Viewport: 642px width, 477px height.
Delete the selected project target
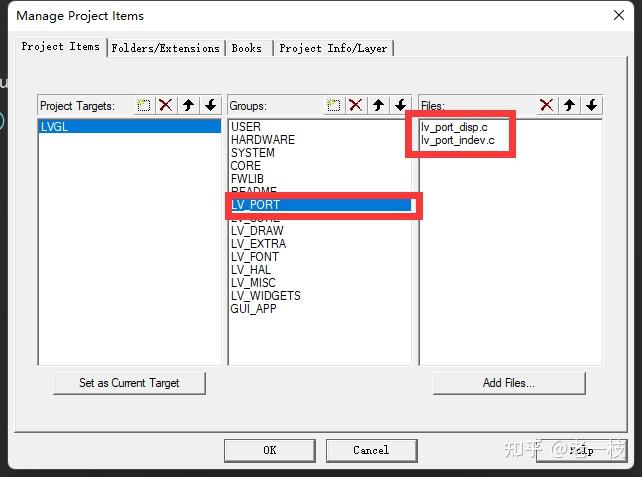coord(165,105)
